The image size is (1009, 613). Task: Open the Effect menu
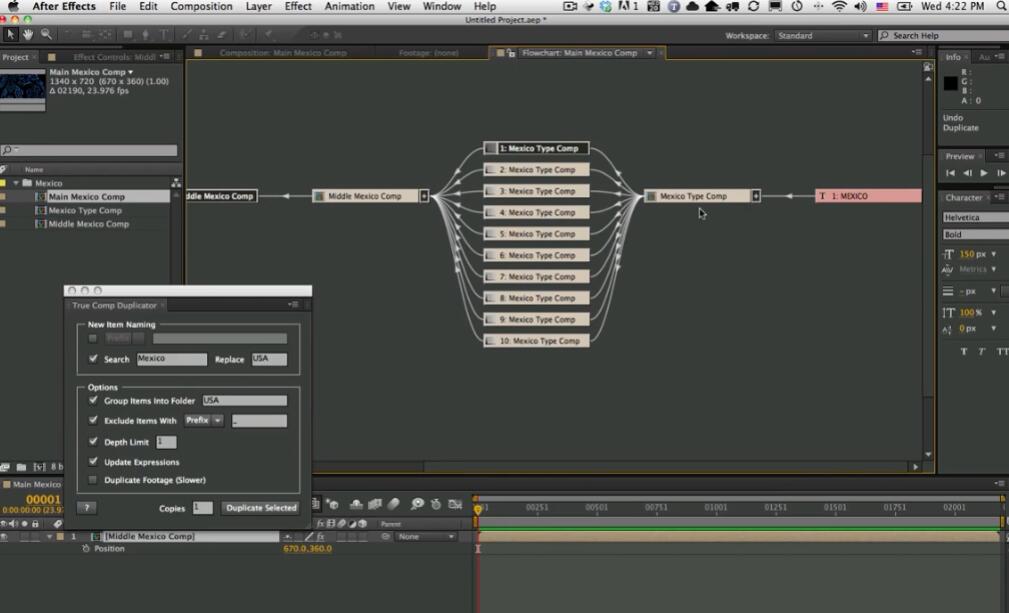tap(298, 6)
